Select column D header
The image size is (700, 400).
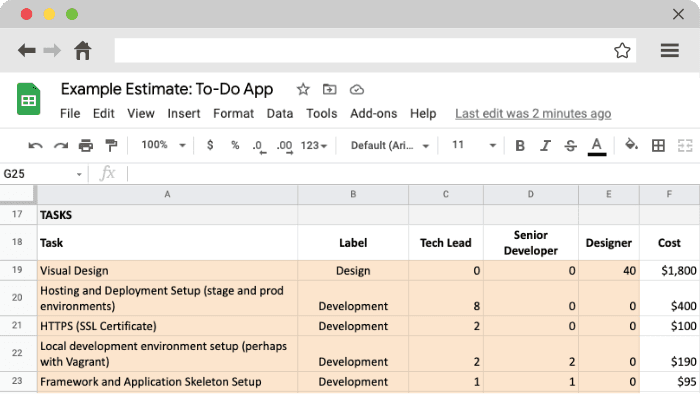[531, 195]
